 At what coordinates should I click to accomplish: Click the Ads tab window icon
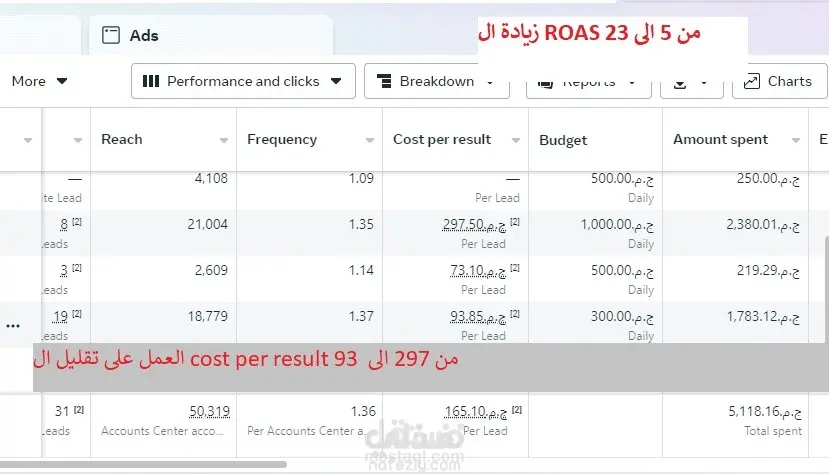[111, 35]
